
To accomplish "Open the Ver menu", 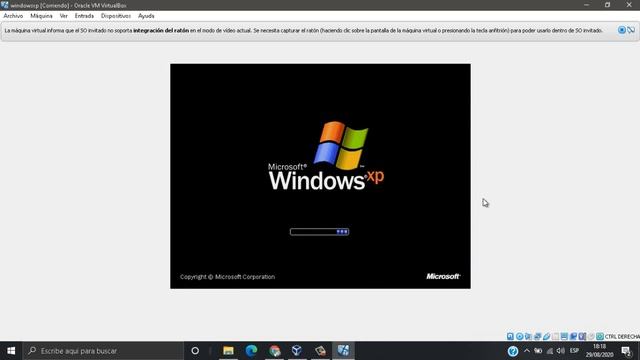I will [x=64, y=16].
